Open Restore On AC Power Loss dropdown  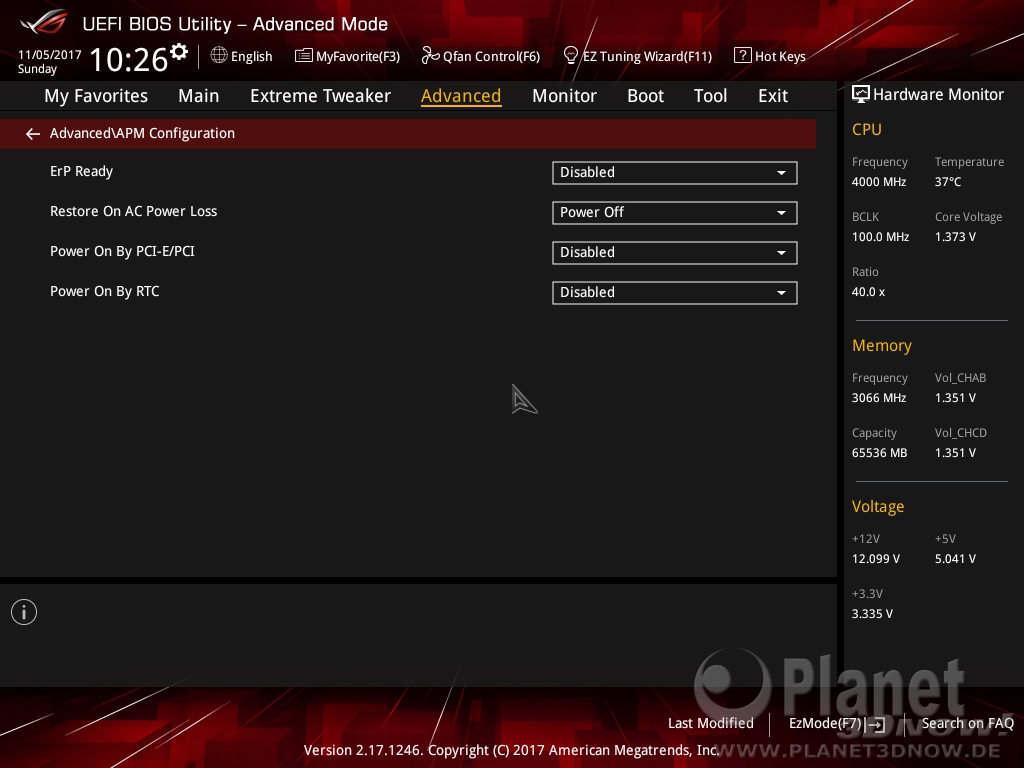[675, 212]
